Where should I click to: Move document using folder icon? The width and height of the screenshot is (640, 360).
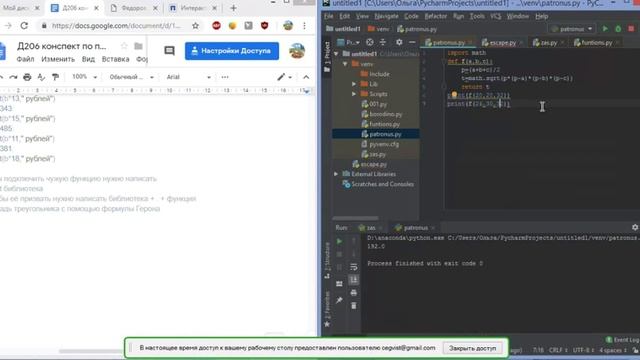pos(138,46)
